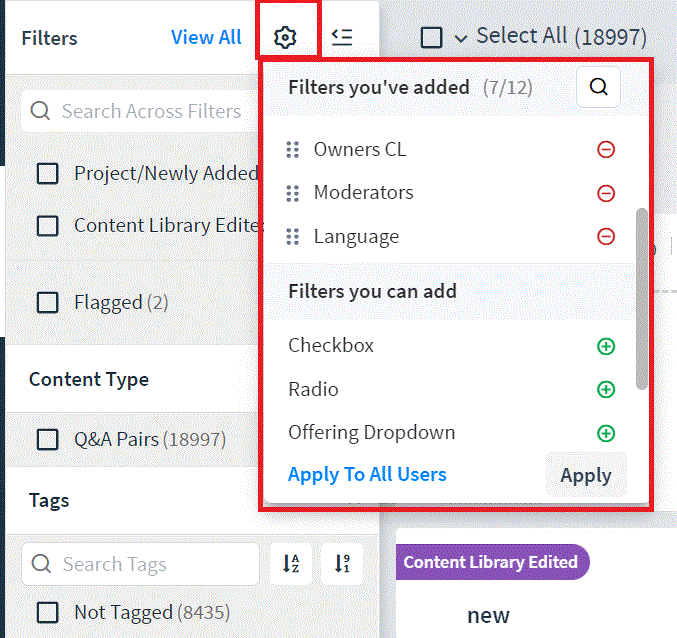The width and height of the screenshot is (677, 638).
Task: Add the Checkbox filter
Action: pos(606,346)
